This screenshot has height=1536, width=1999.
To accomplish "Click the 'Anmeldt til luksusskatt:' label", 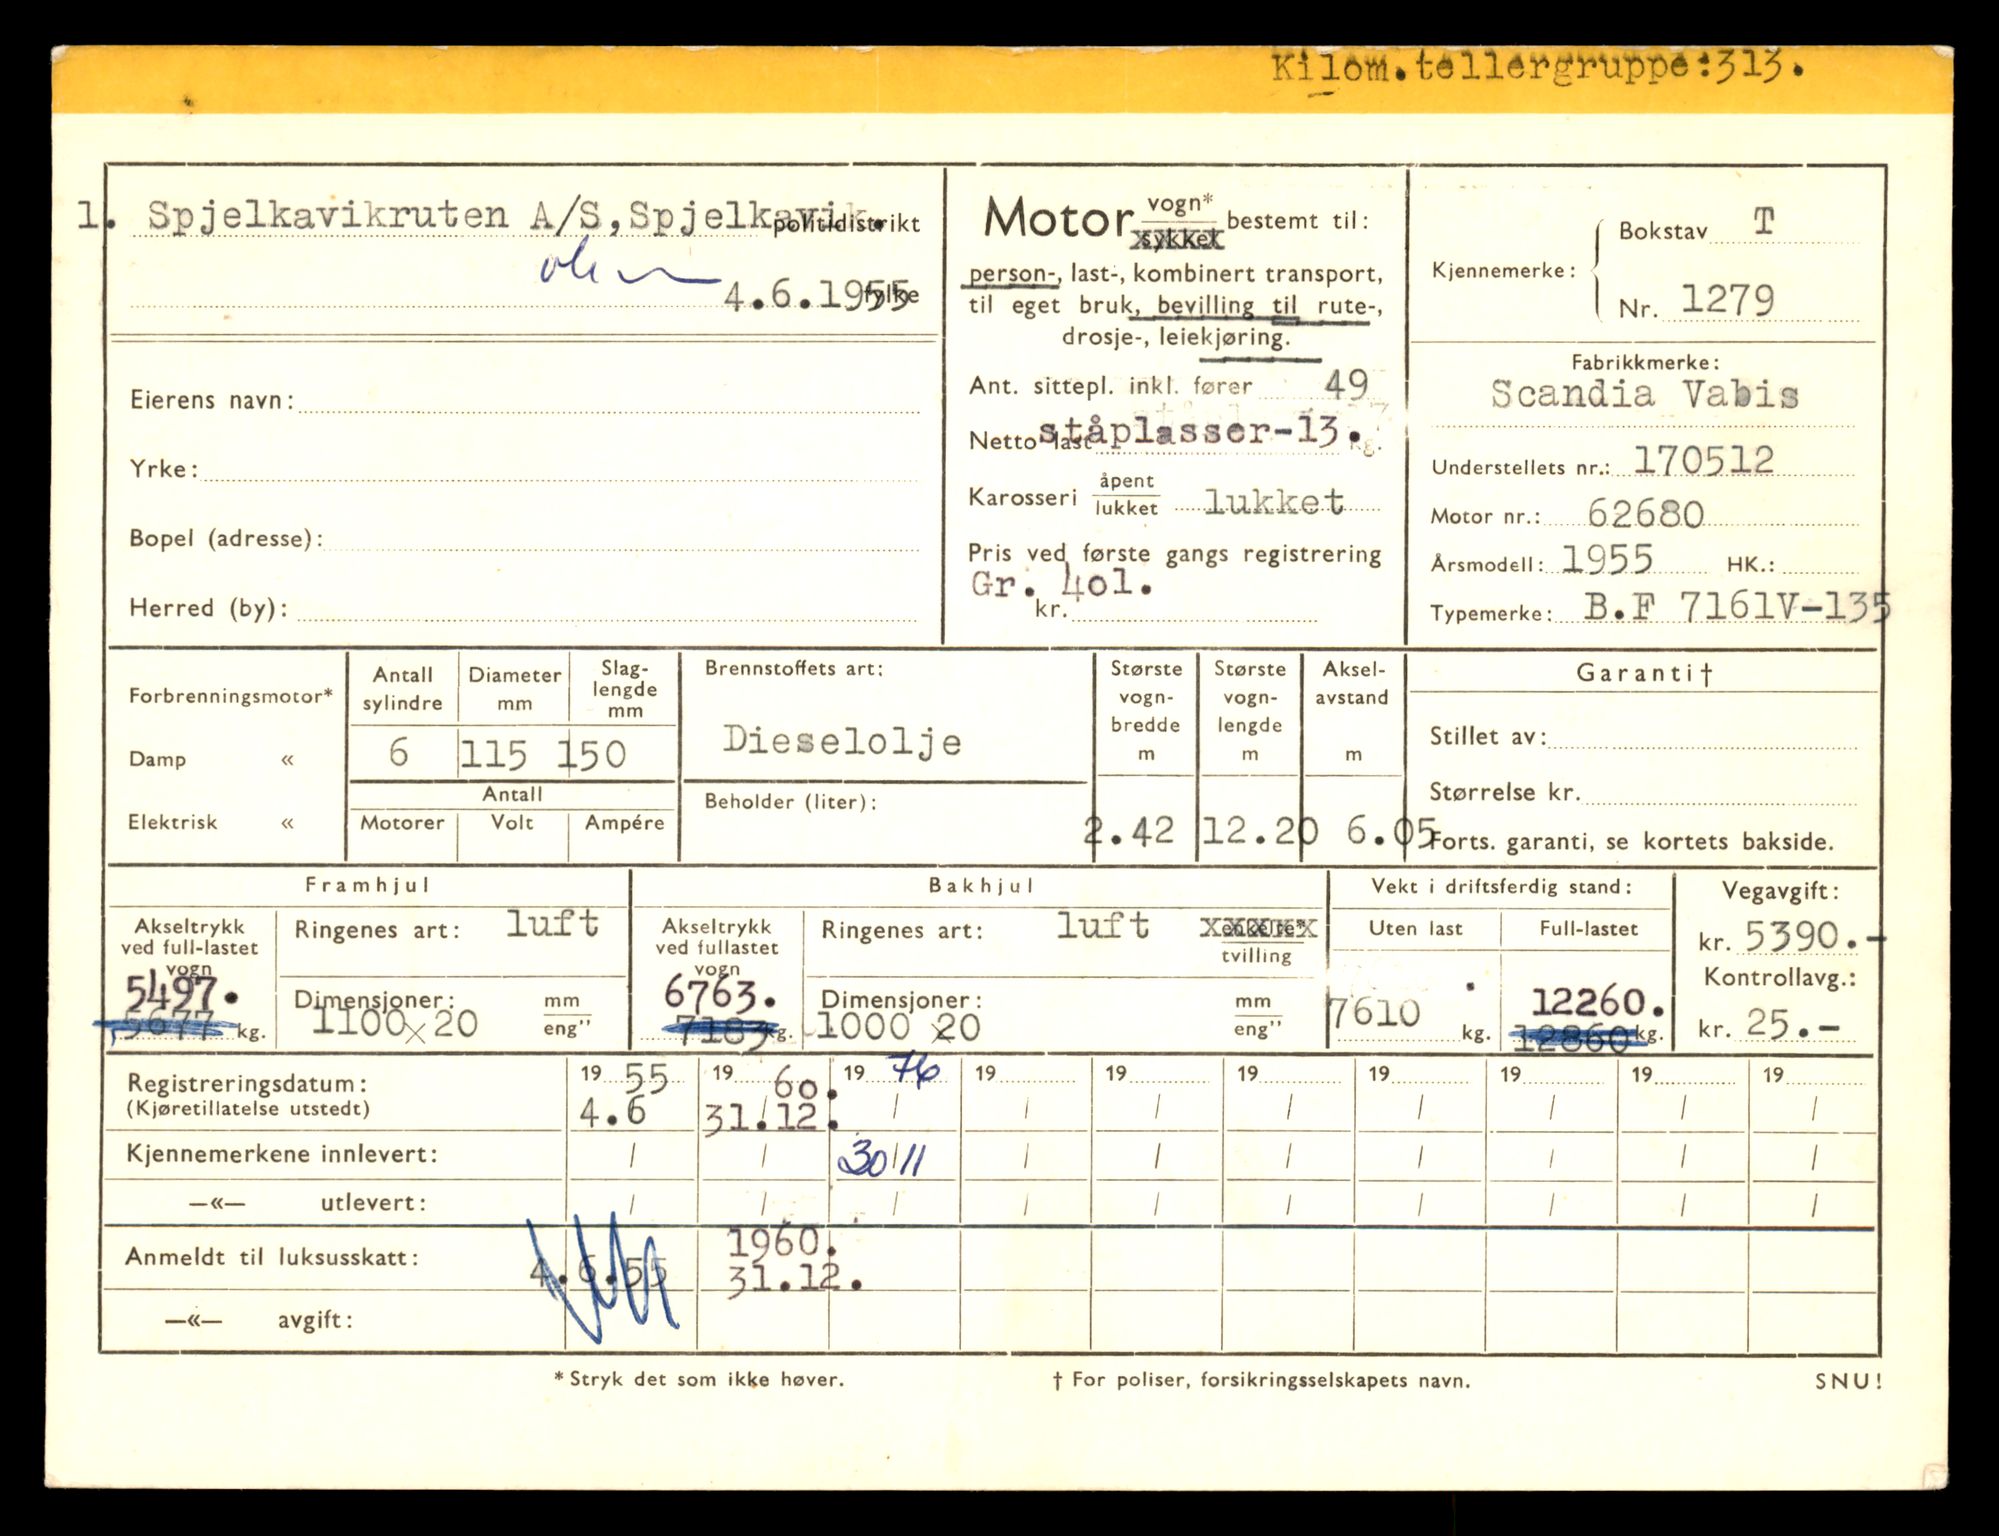I will (x=272, y=1257).
